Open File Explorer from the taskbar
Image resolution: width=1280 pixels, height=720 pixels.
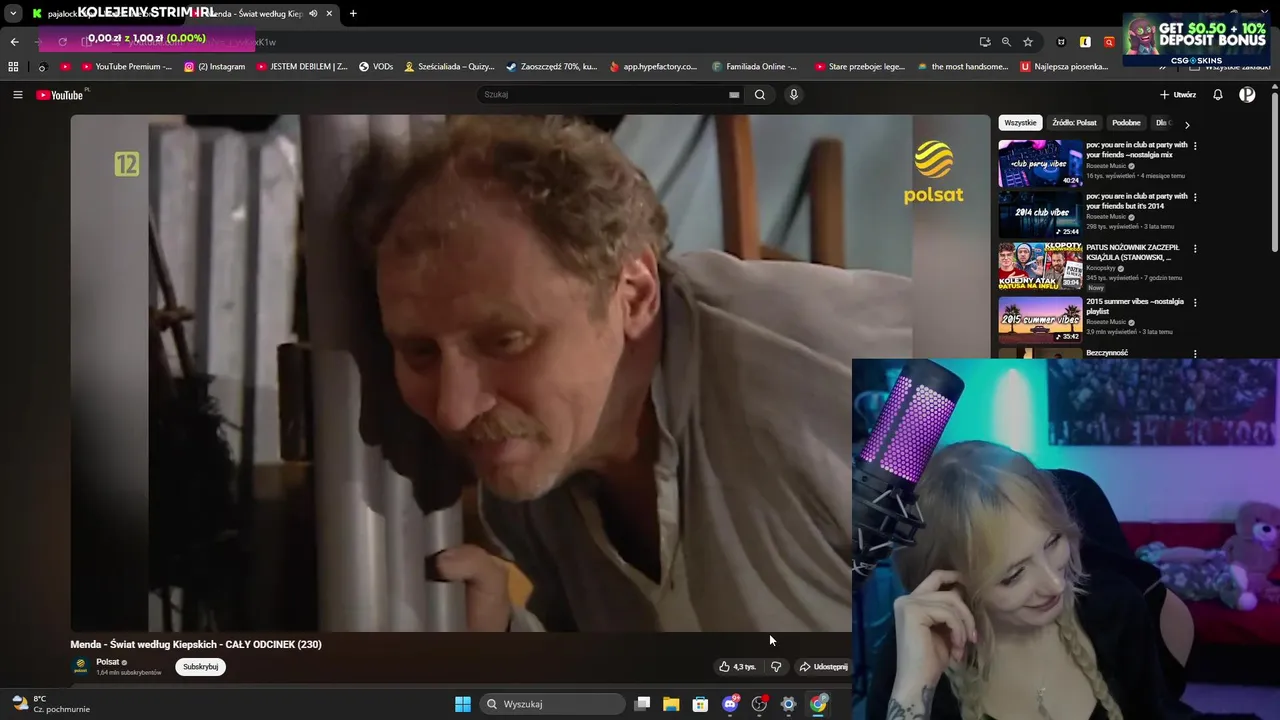click(671, 704)
